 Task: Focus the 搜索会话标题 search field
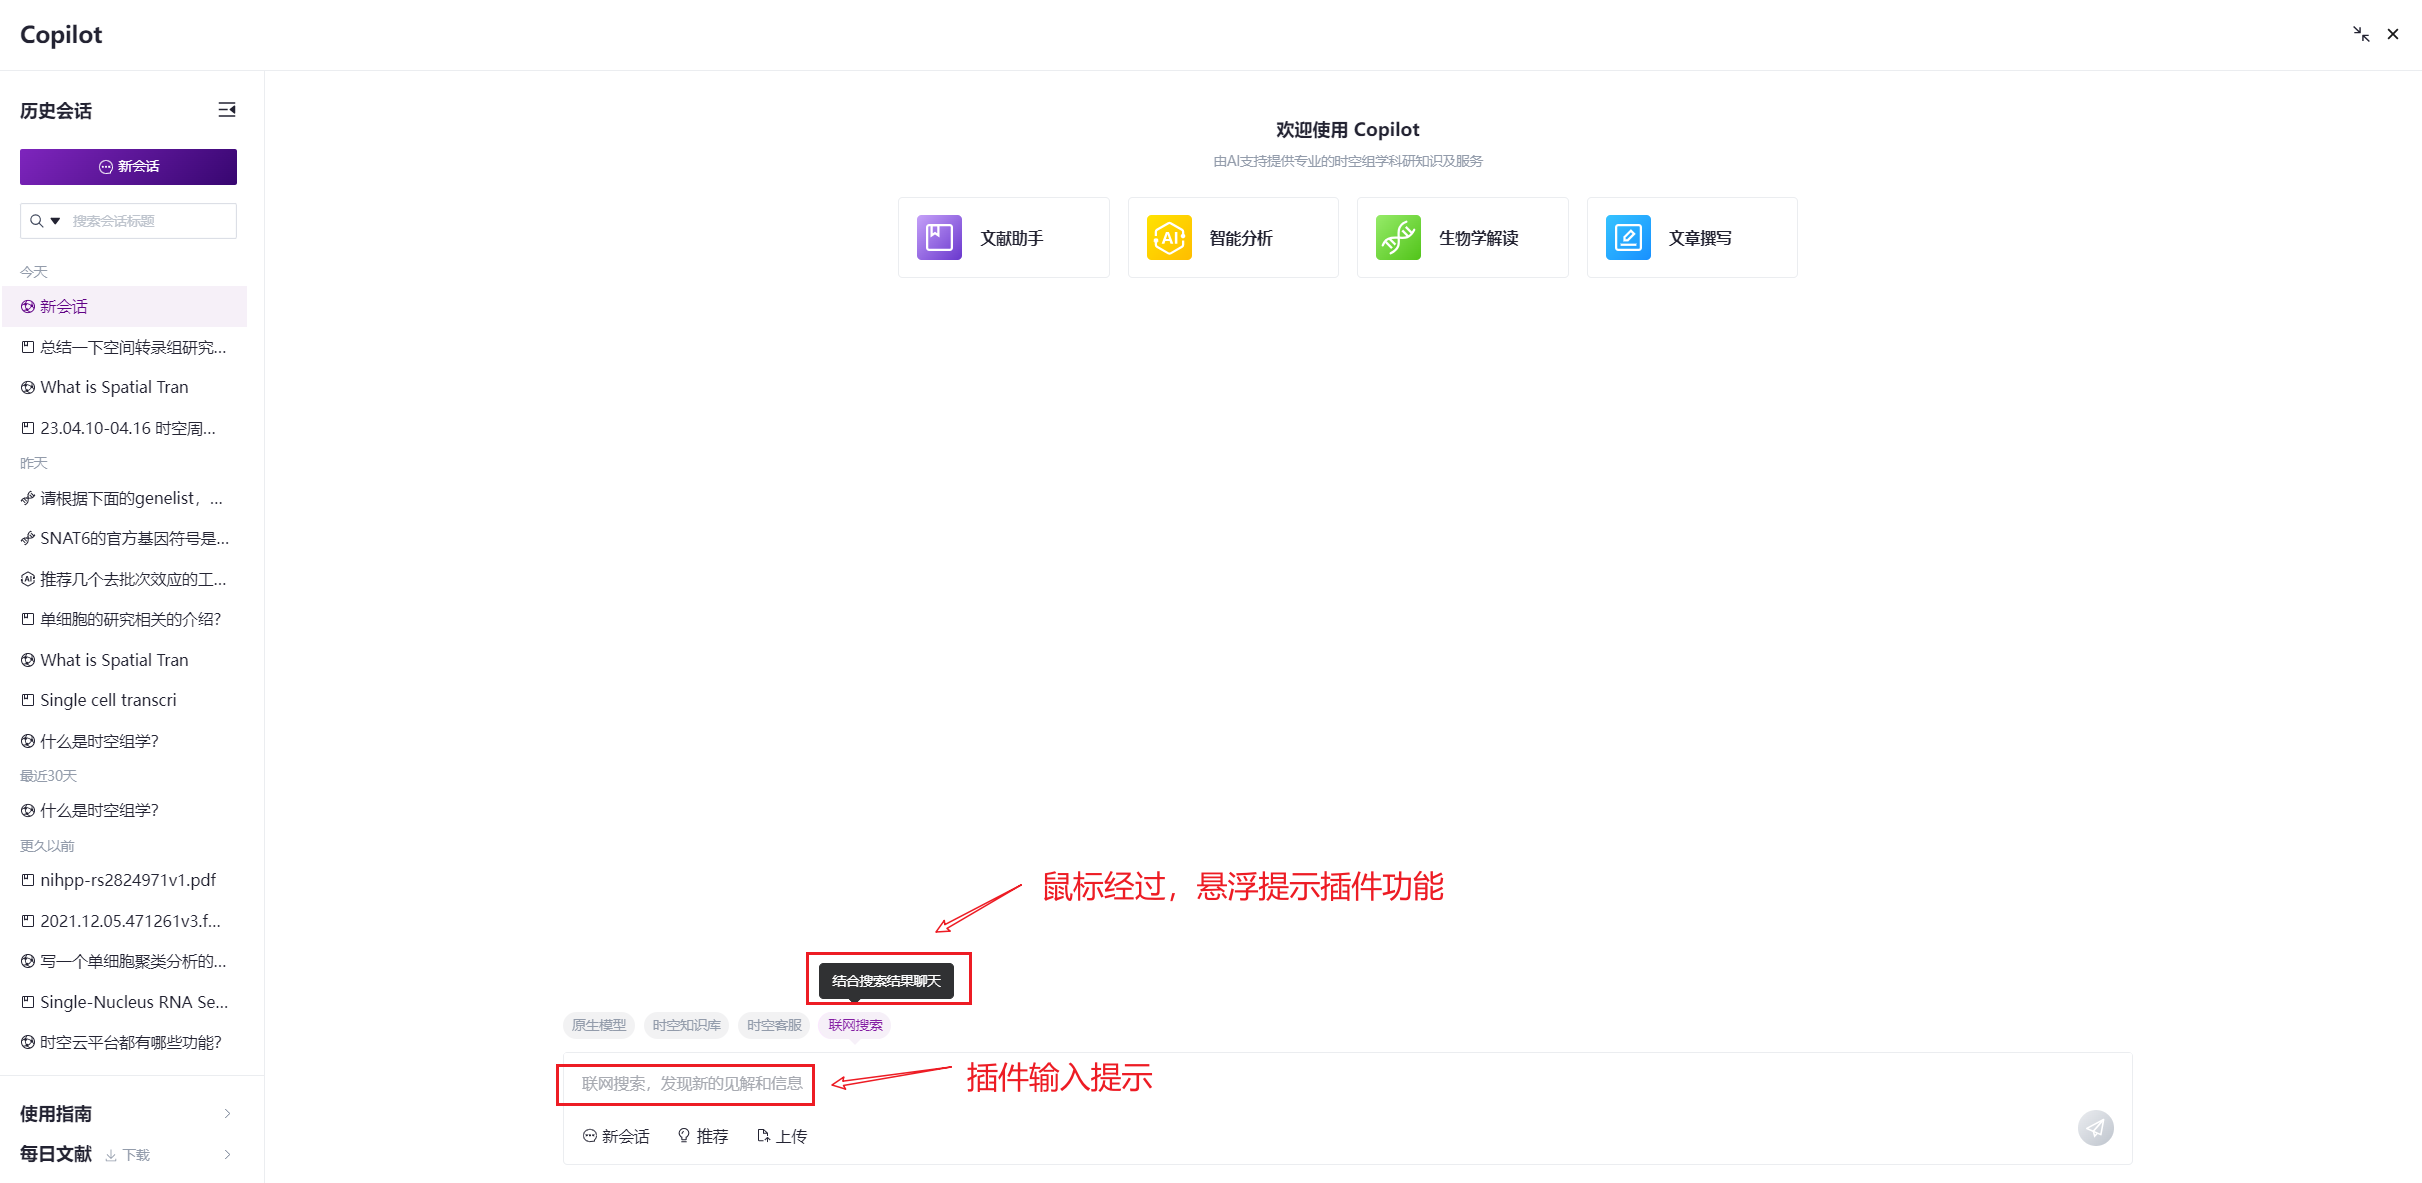[x=150, y=221]
